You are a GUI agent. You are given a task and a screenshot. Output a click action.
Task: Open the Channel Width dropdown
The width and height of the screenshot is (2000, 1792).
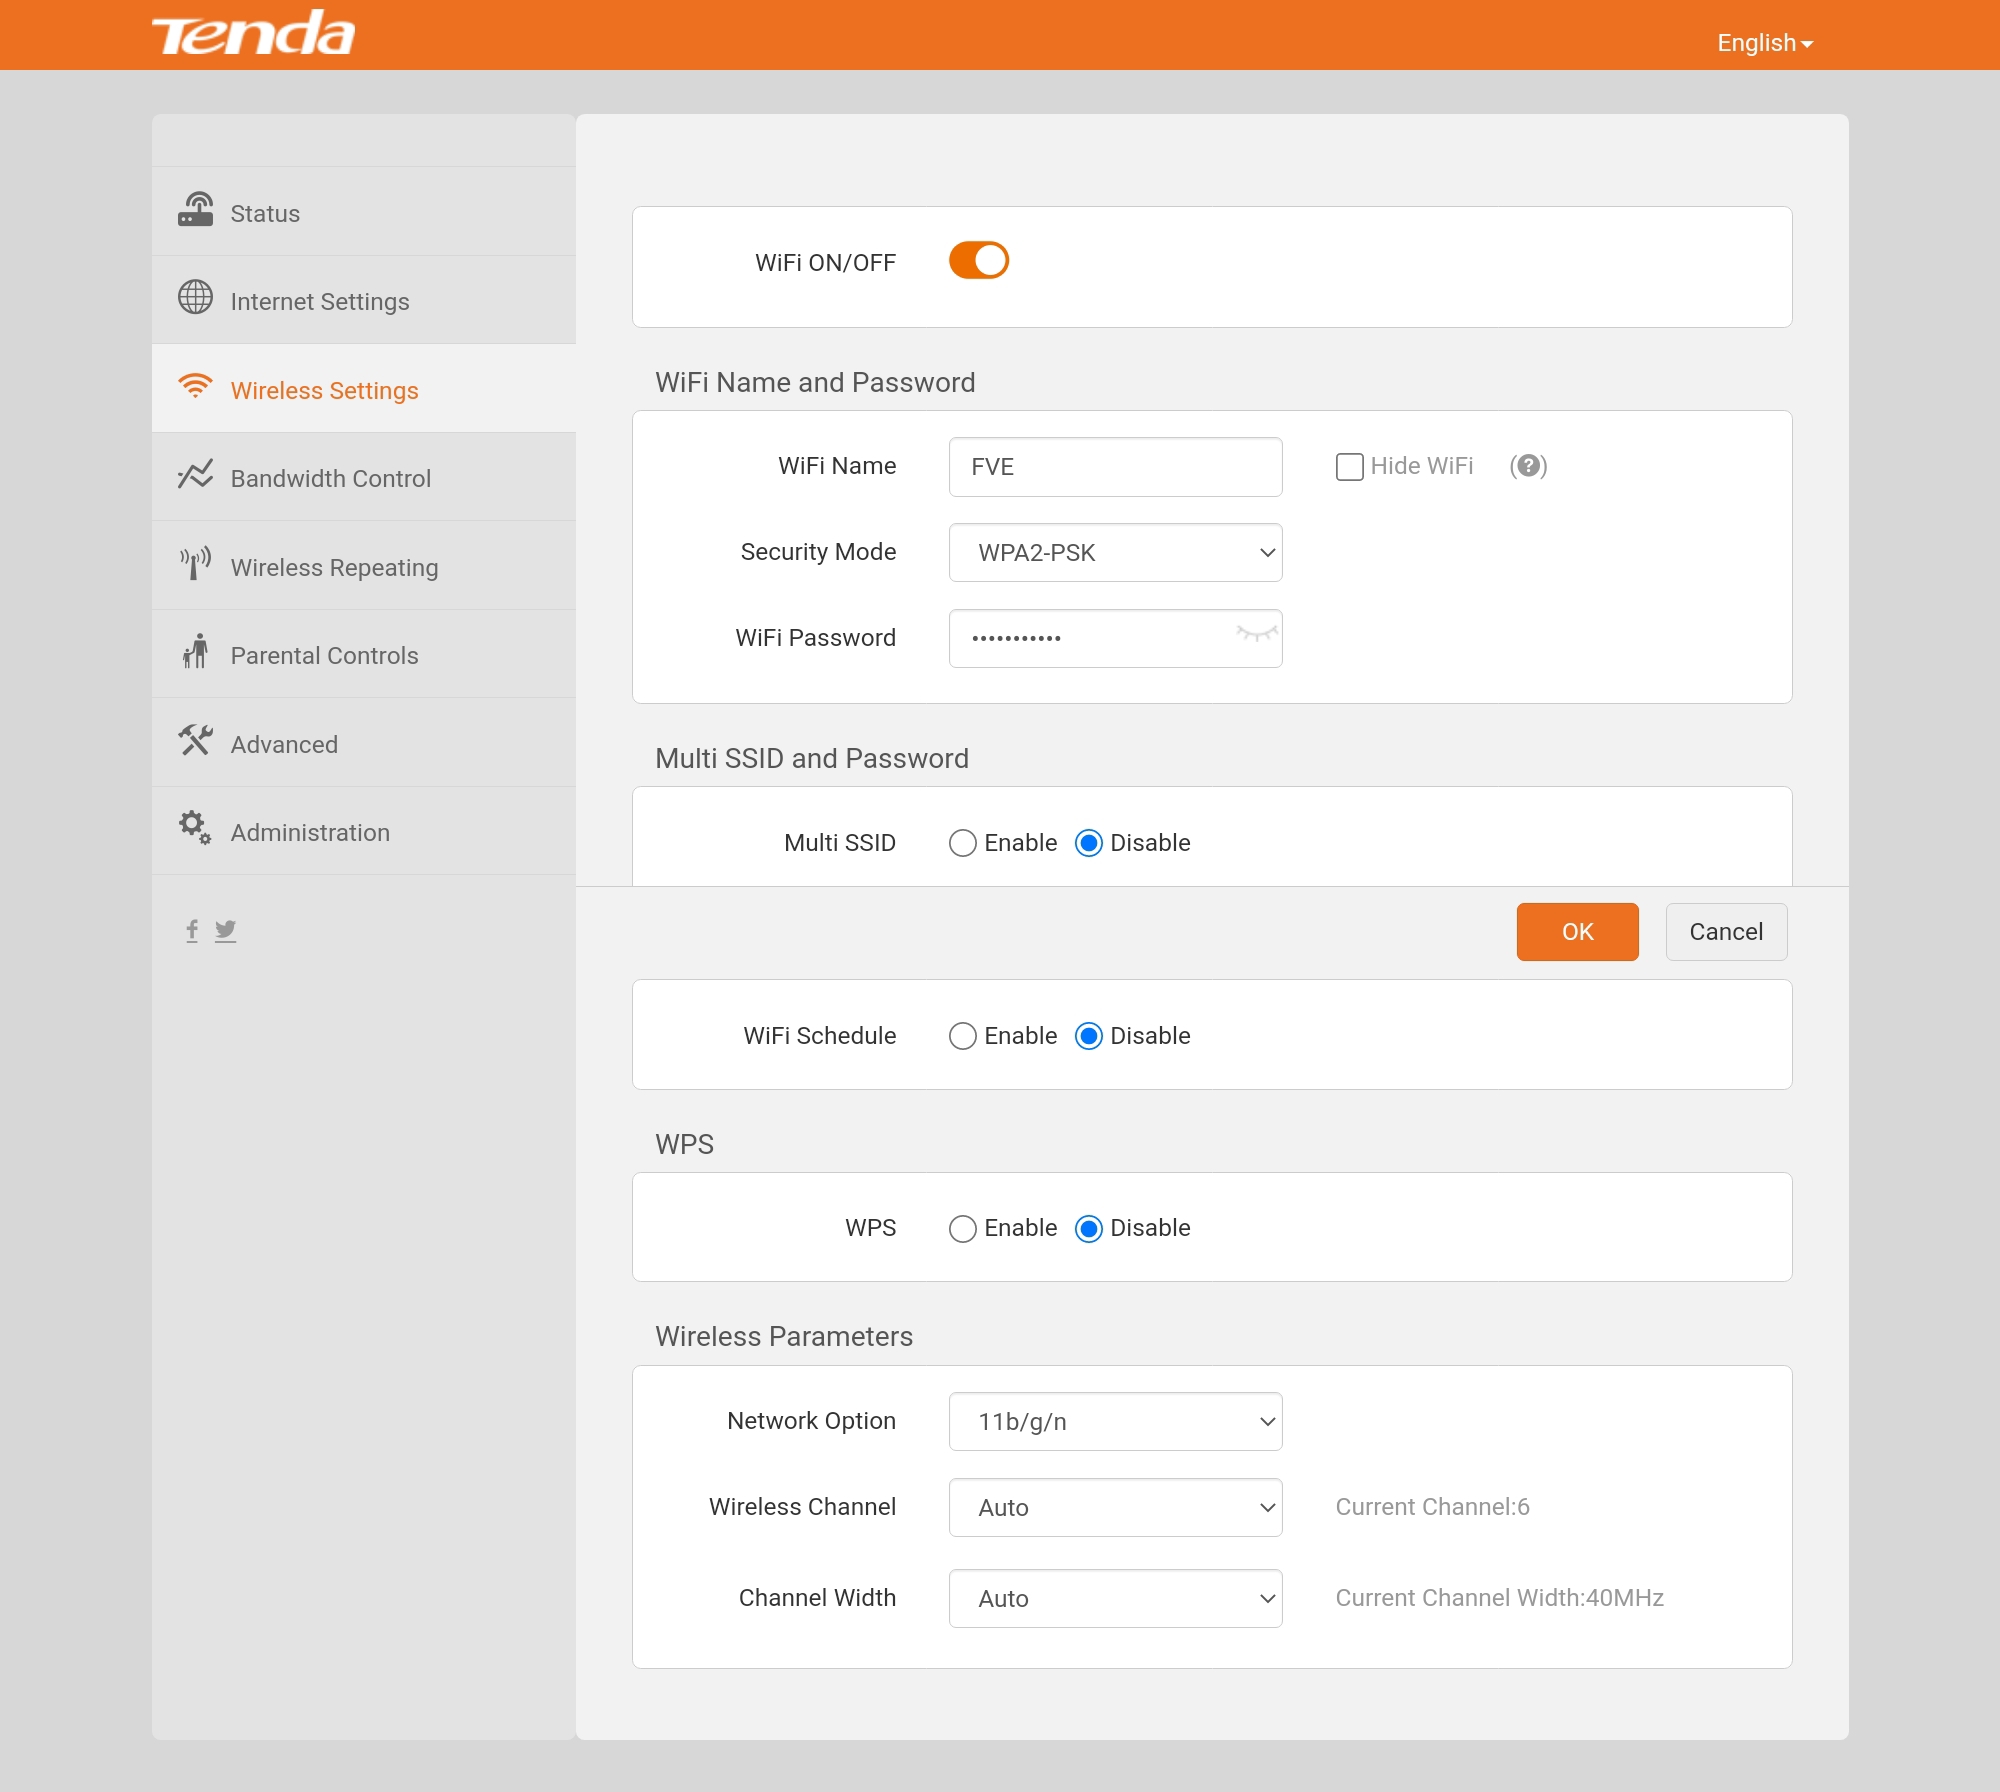(1115, 1598)
